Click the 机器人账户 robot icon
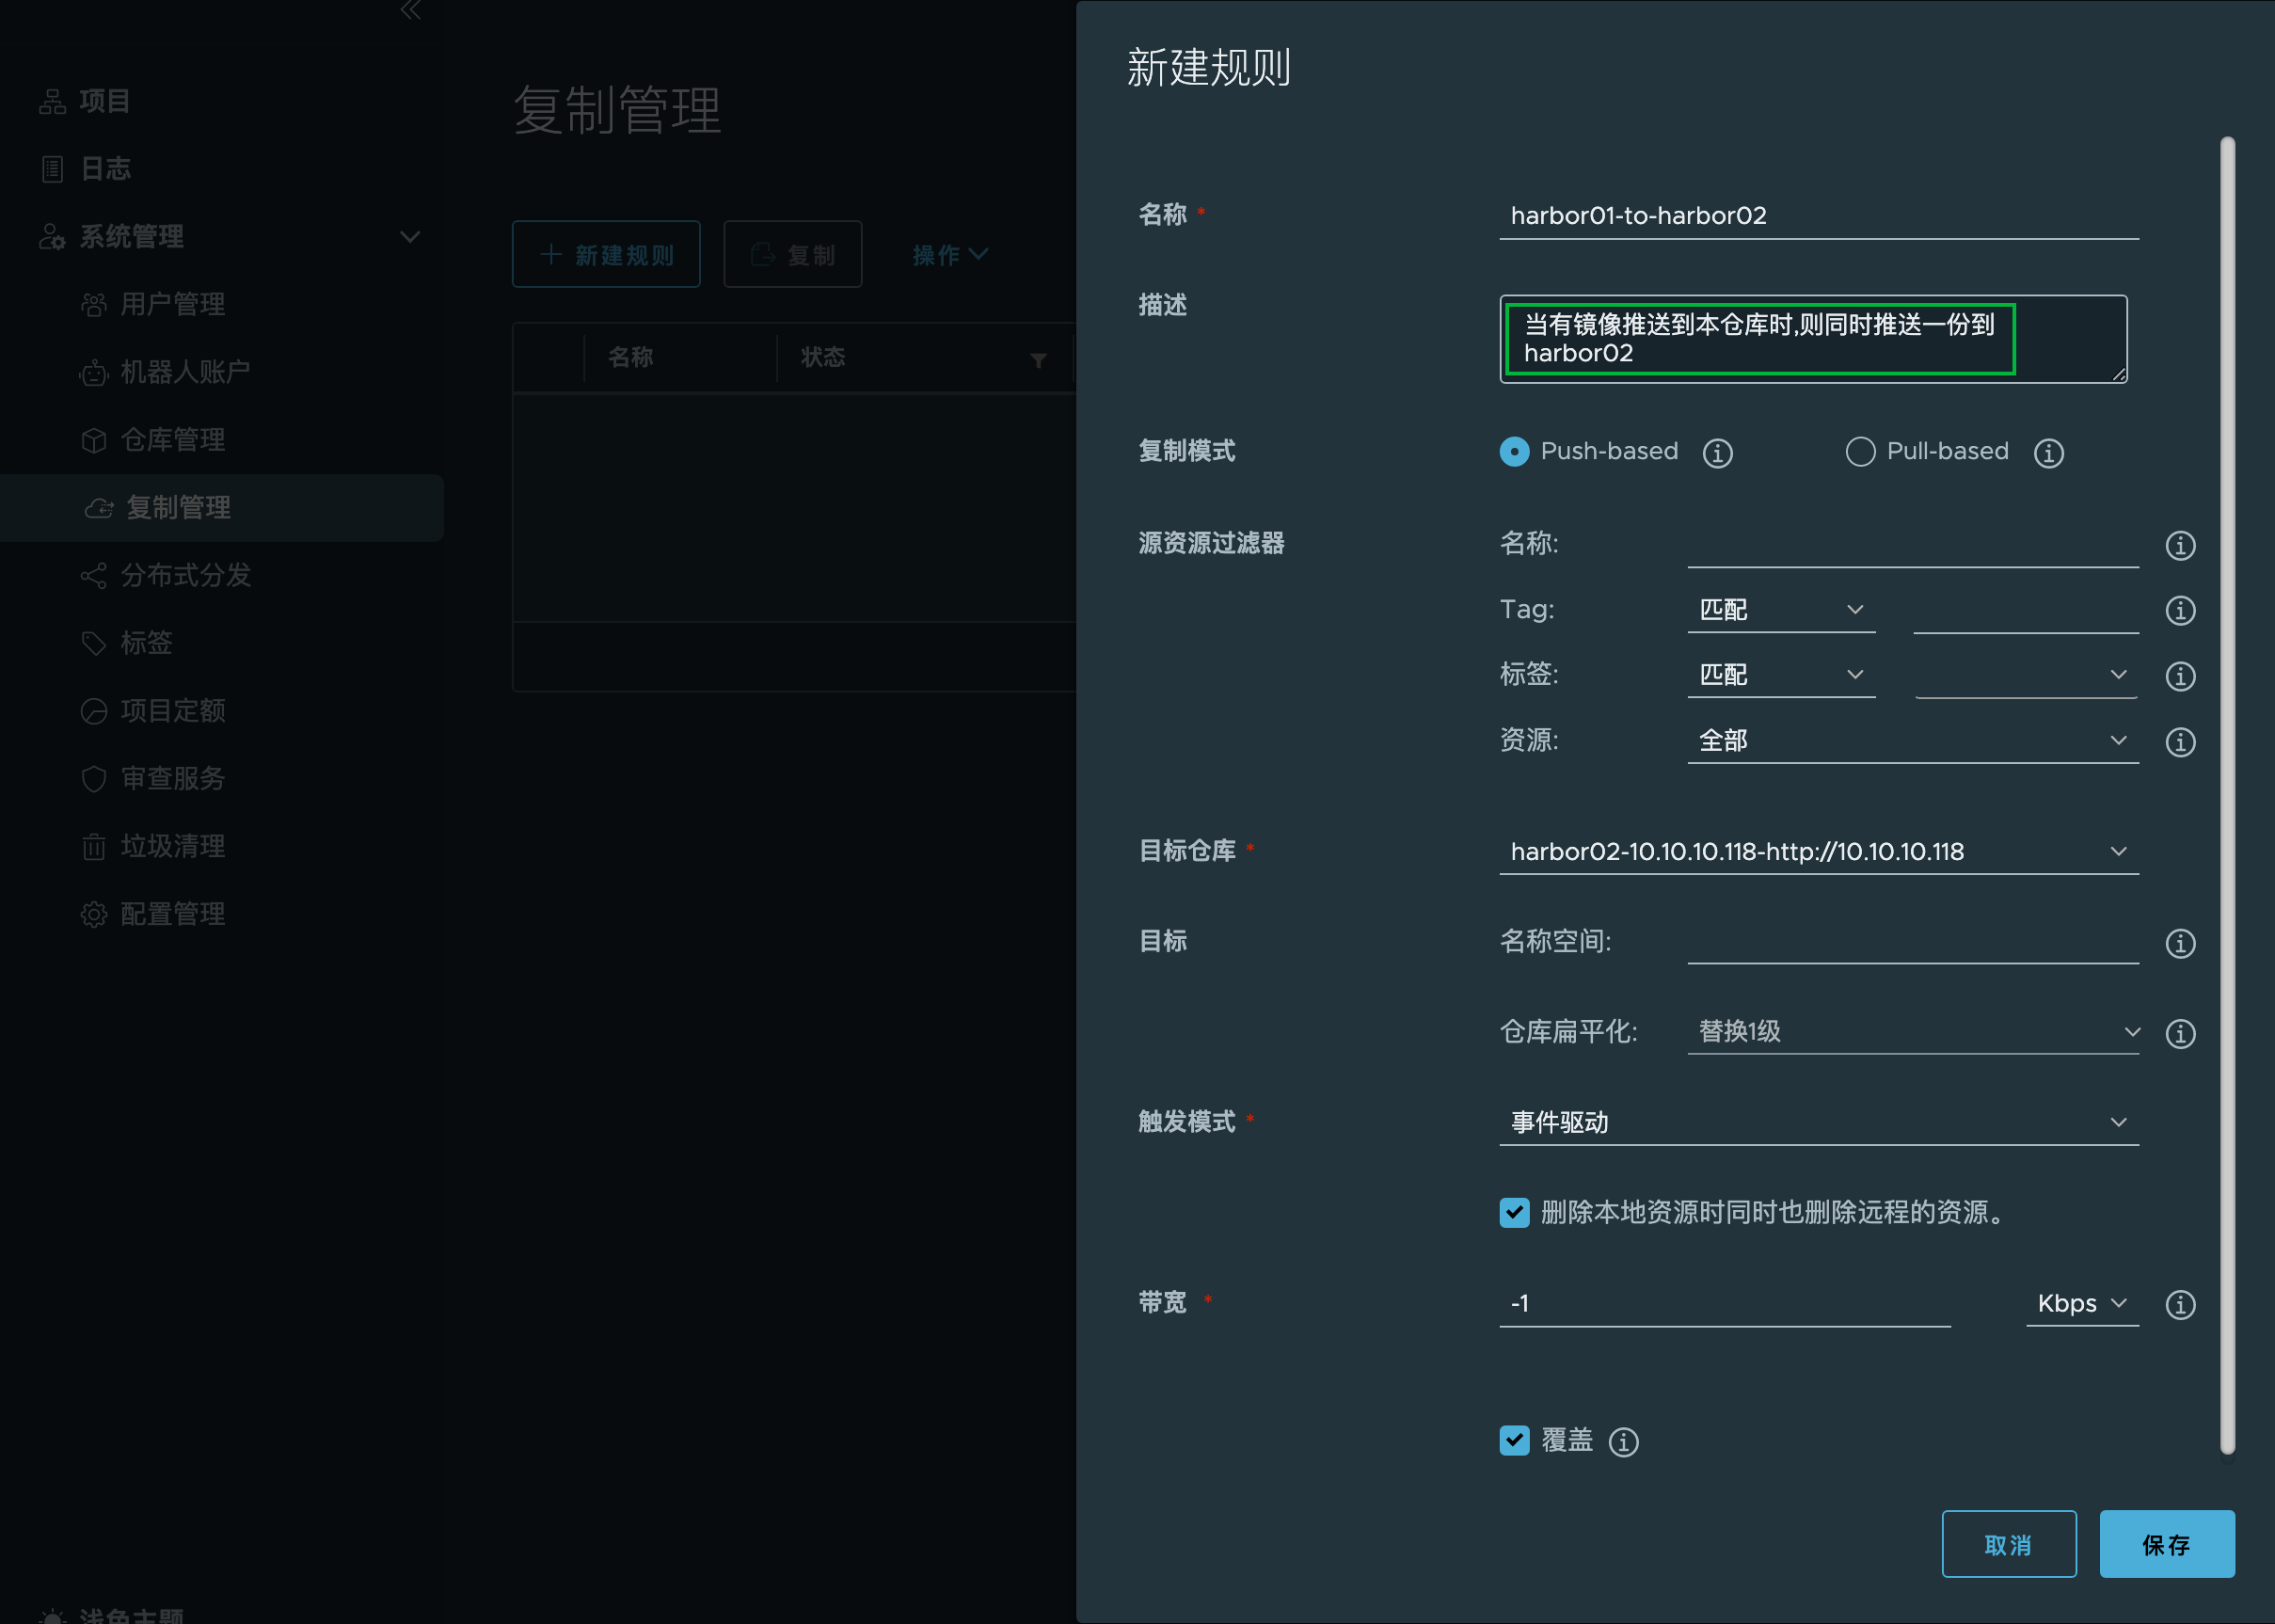 [x=93, y=373]
